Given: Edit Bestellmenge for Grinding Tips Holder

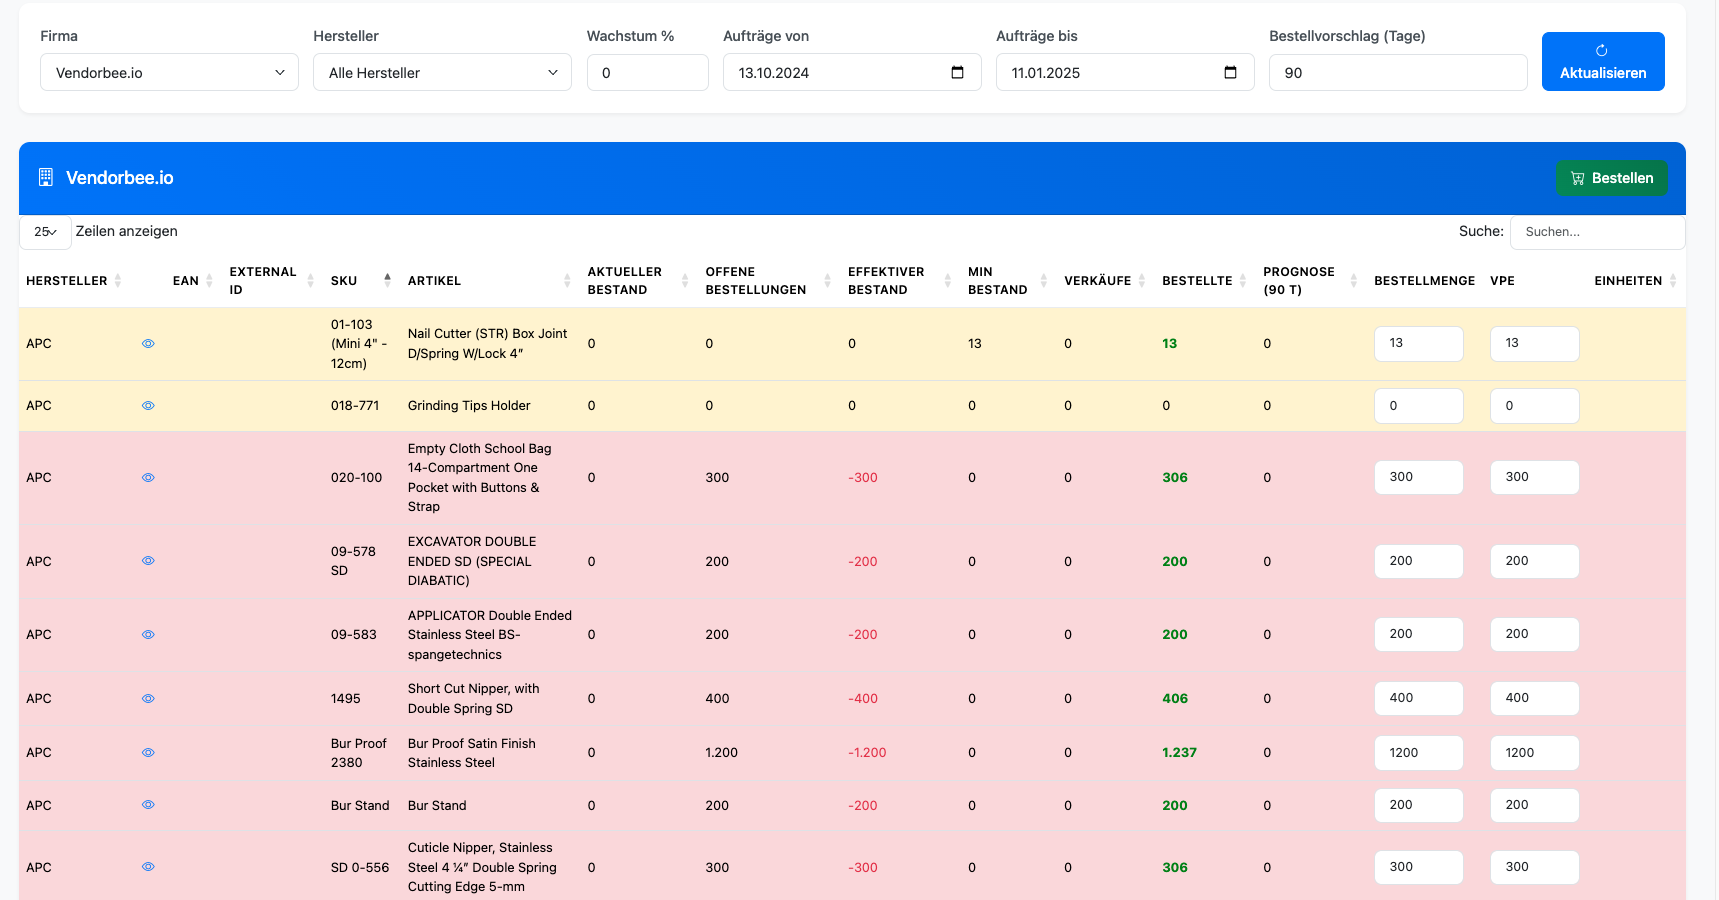Looking at the screenshot, I should click(1418, 406).
